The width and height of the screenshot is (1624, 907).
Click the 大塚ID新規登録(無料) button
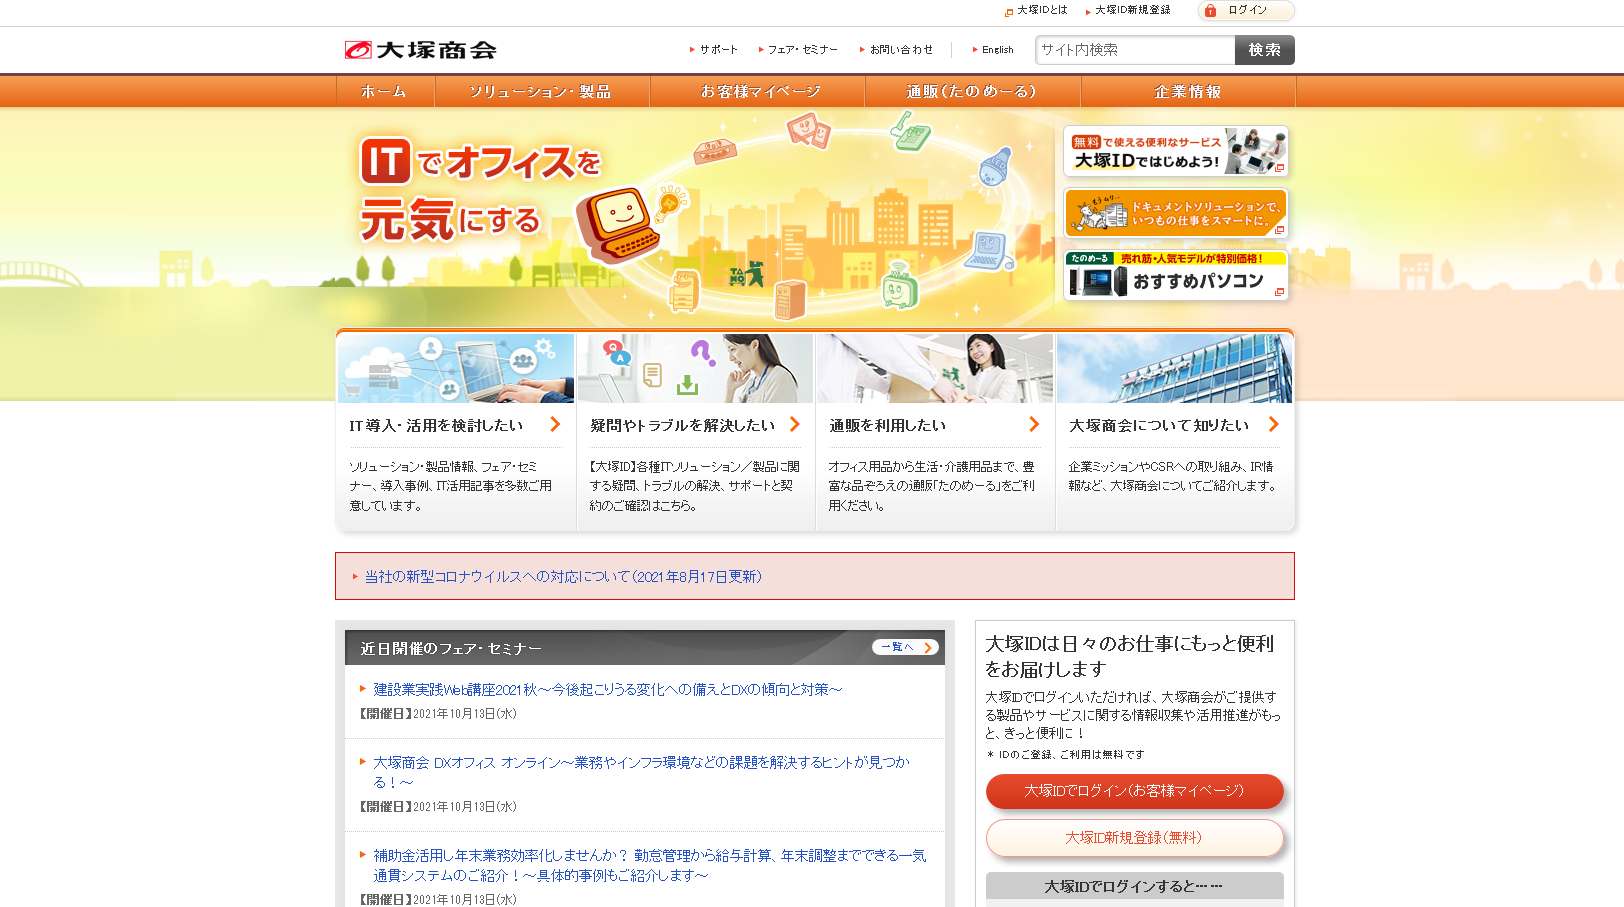pyautogui.click(x=1134, y=838)
